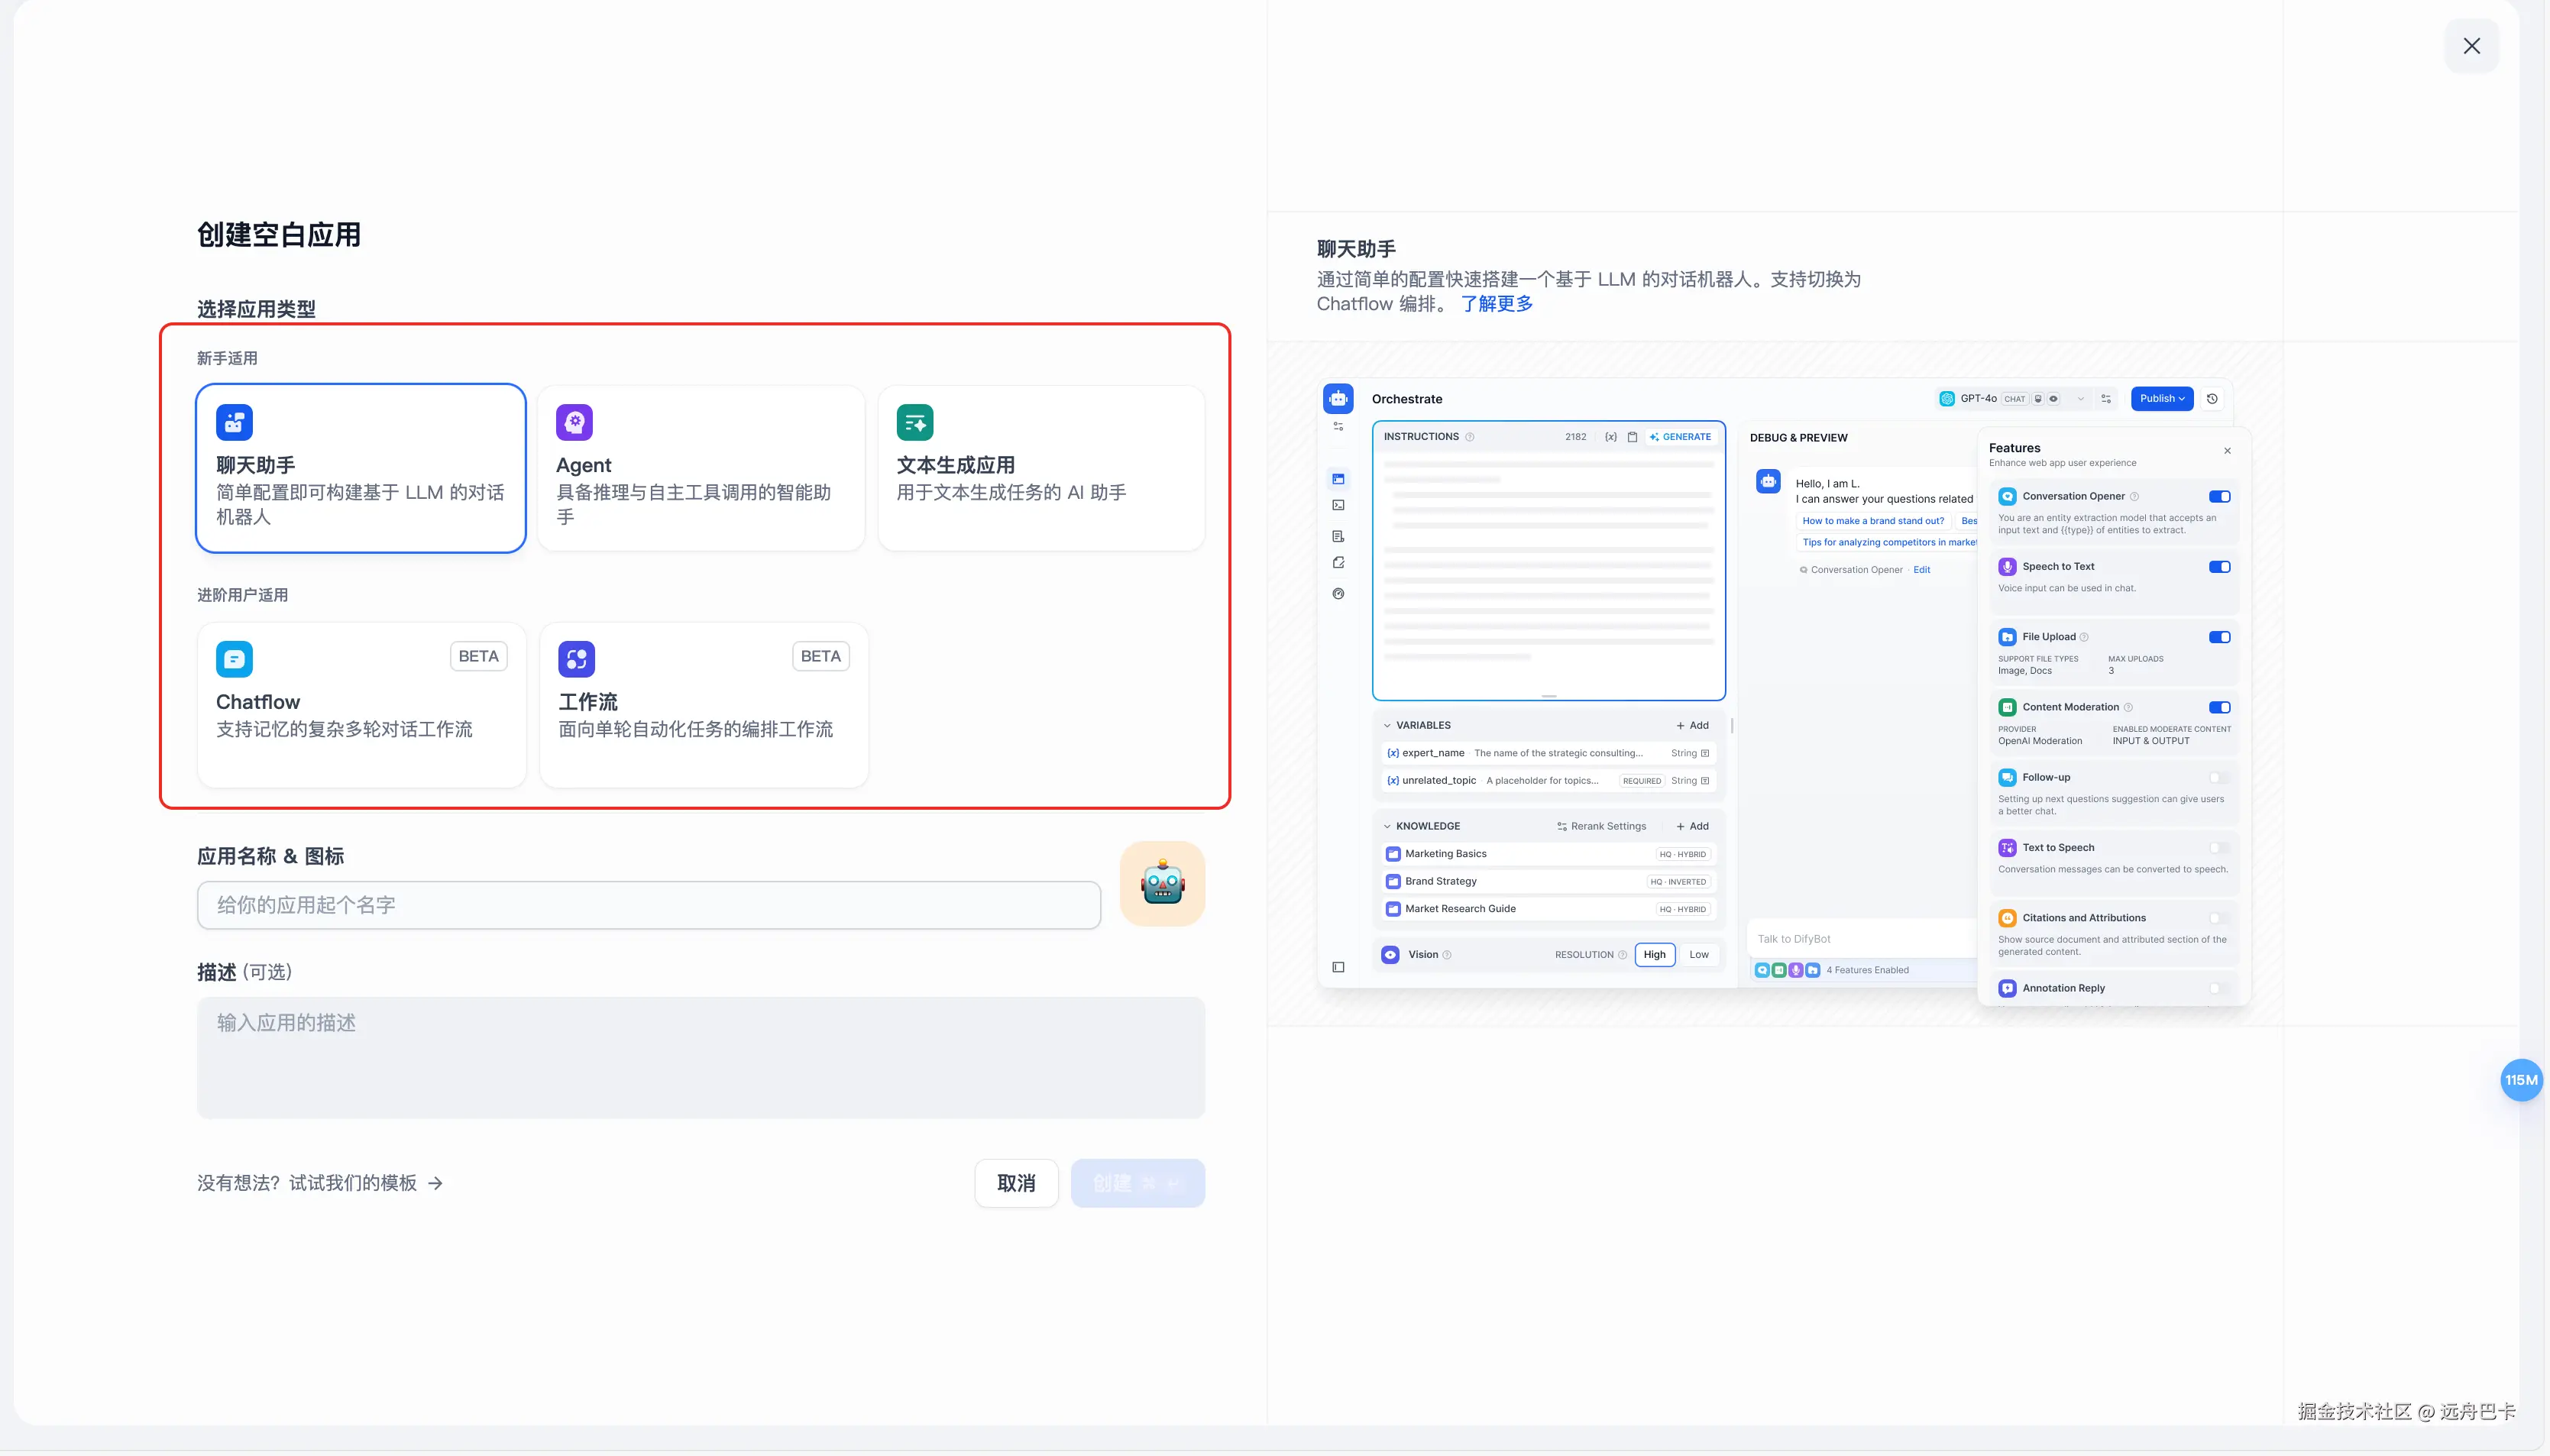The width and height of the screenshot is (2550, 1456).
Task: Select High vision resolution option
Action: (x=1654, y=955)
